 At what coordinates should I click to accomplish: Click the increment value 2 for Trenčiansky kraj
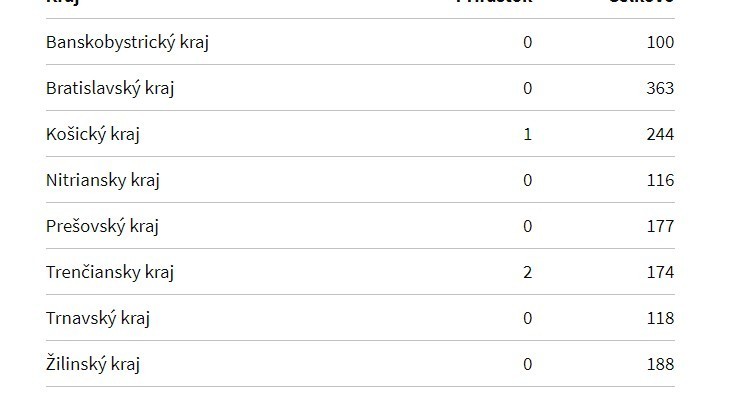pyautogui.click(x=528, y=272)
